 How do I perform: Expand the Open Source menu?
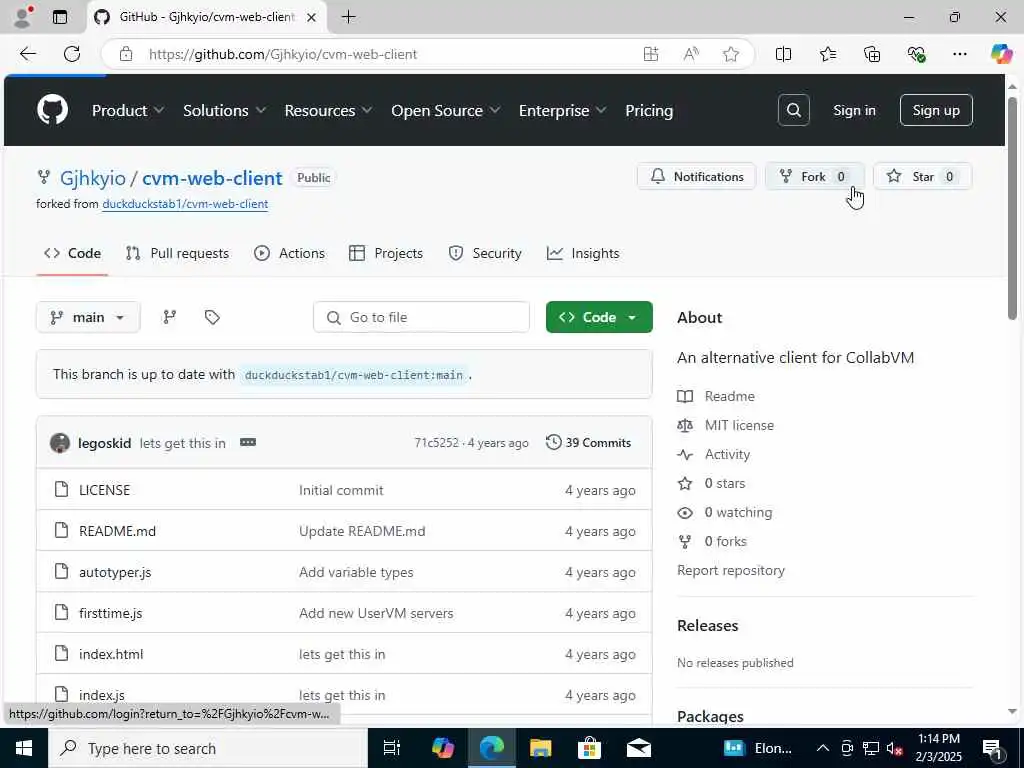point(446,110)
